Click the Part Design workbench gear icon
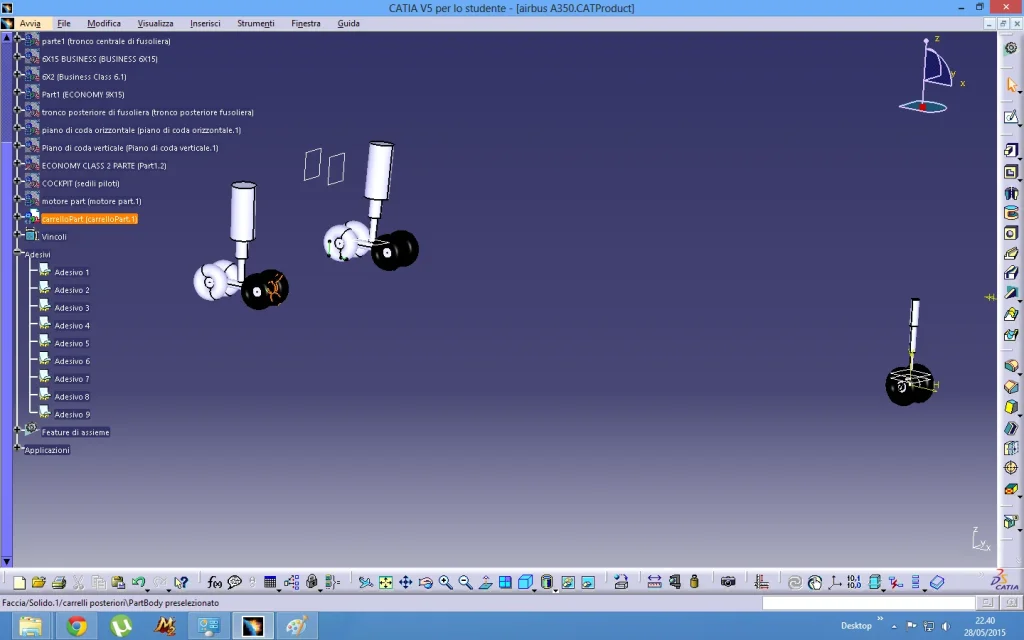This screenshot has height=640, width=1024. click(1011, 48)
